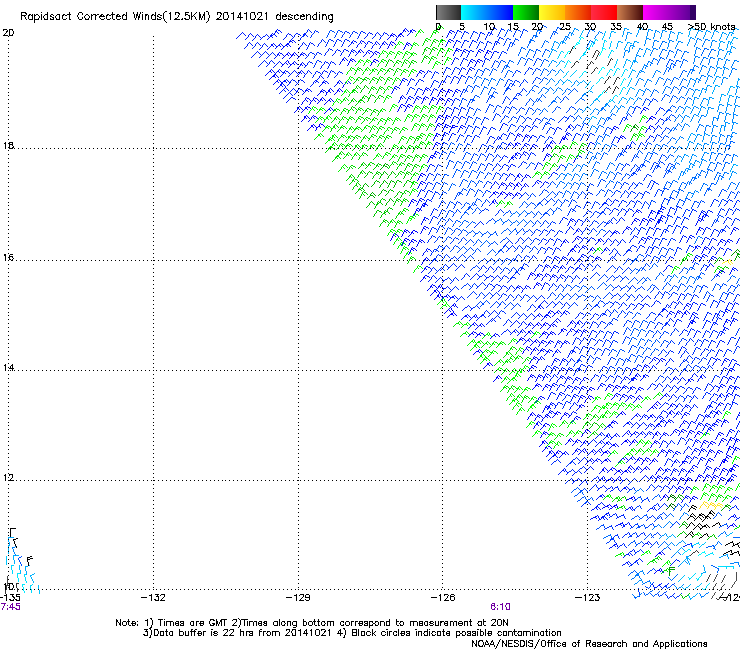The height and width of the screenshot is (650, 740).
Task: Select the '40' label under the color bar
Action: tap(642, 26)
